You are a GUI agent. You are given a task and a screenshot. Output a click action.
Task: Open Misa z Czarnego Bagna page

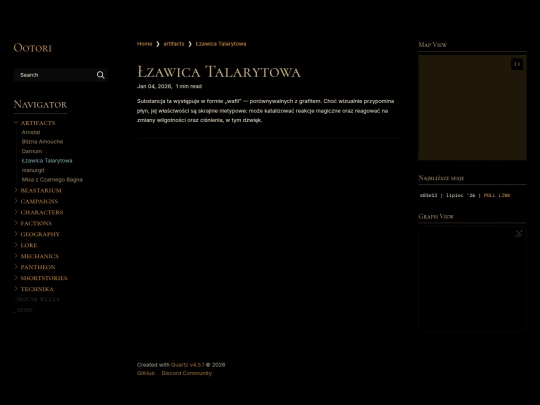point(52,179)
